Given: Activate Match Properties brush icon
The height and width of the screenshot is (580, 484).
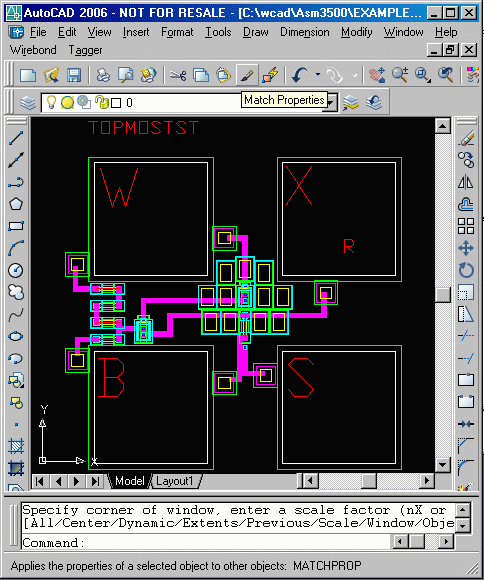Looking at the screenshot, I should pyautogui.click(x=247, y=75).
